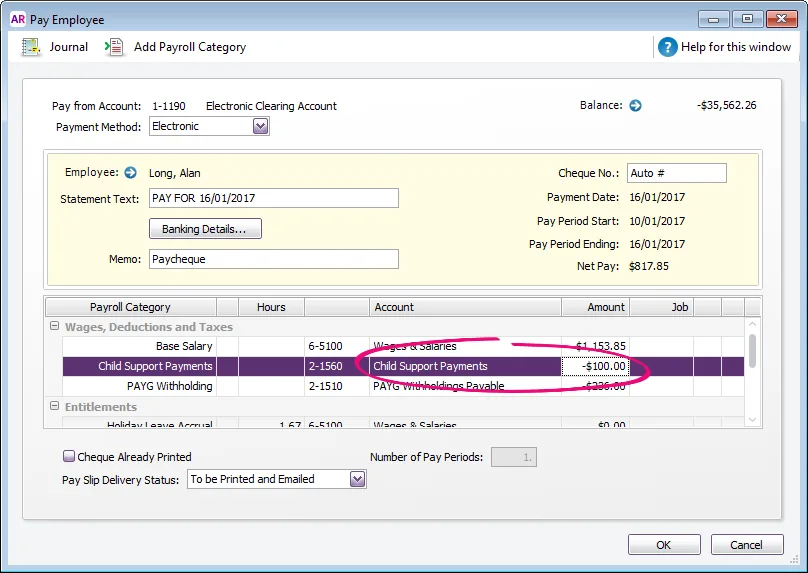Click the Add Payroll Category icon

point(114,47)
